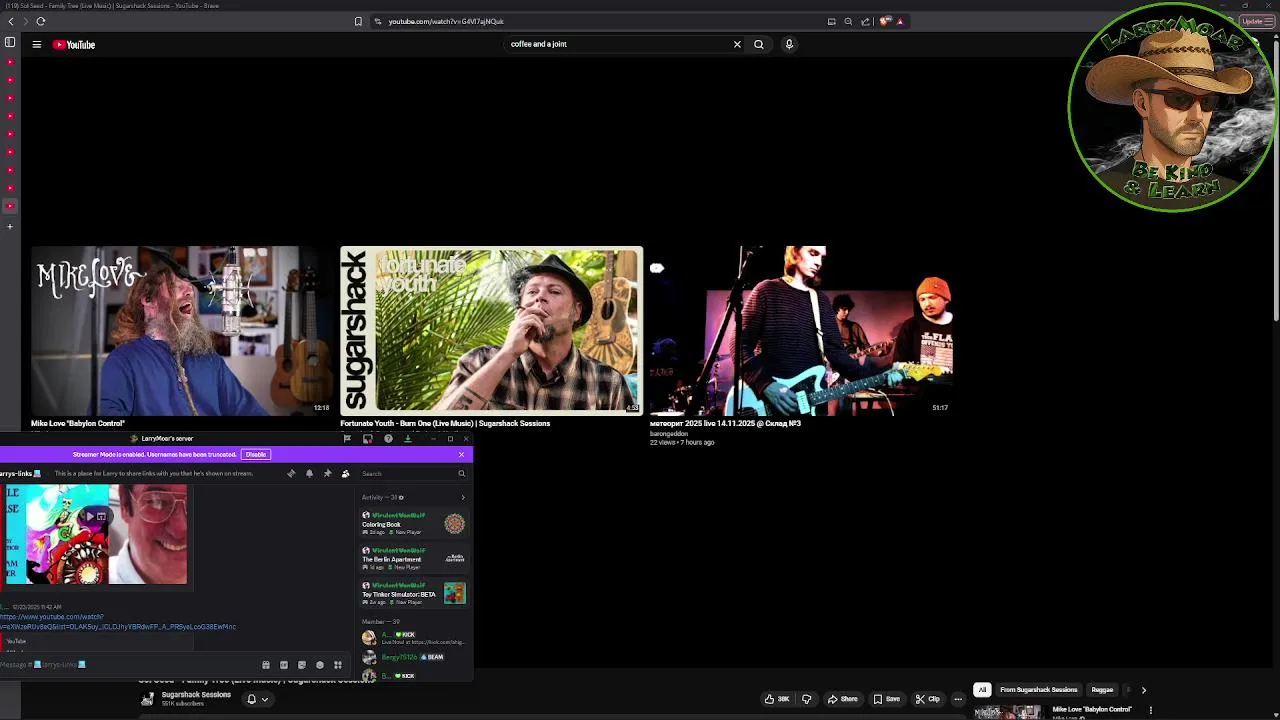Open more actions ellipsis under video
1280x720 pixels.
[x=958, y=699]
